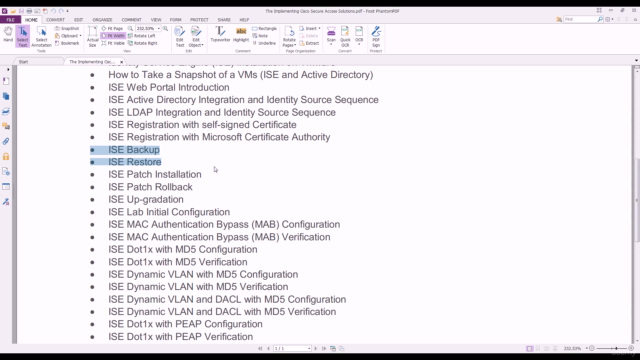Add a Bookmark from the ribbon

(67, 43)
